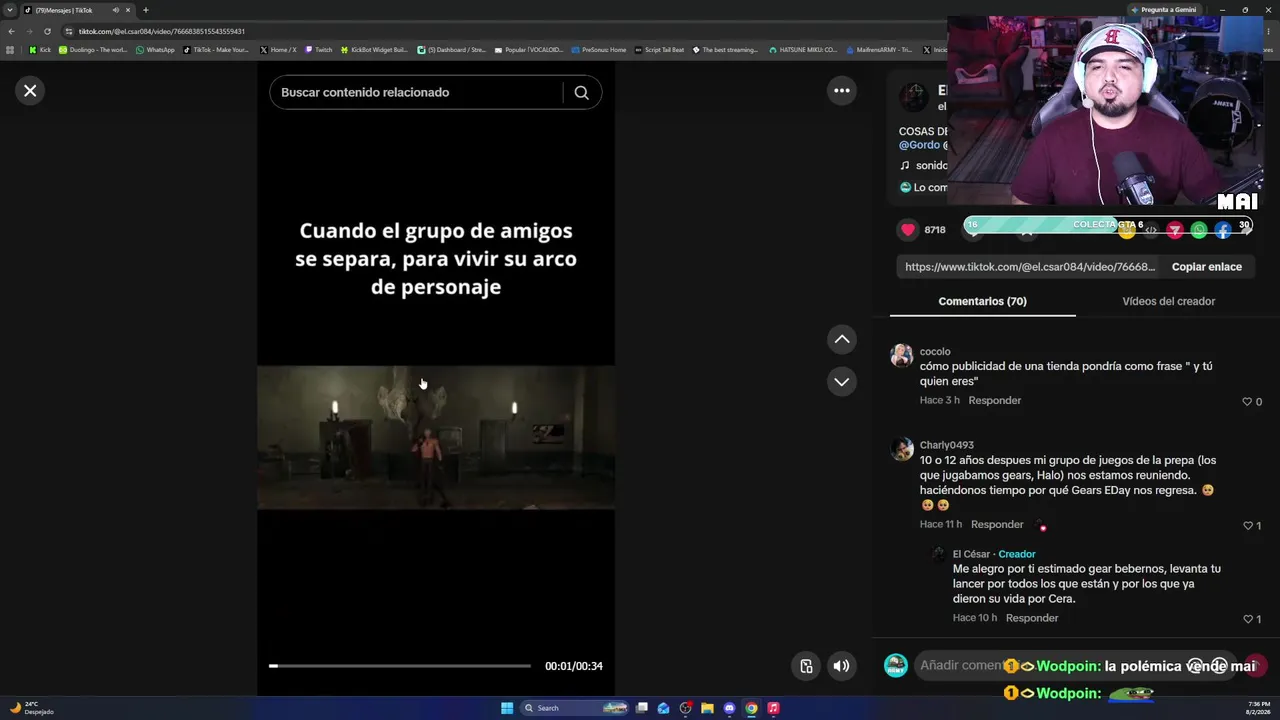Close the Mensajes TikTok browser tab
This screenshot has height=720, width=1280.
pos(128,10)
